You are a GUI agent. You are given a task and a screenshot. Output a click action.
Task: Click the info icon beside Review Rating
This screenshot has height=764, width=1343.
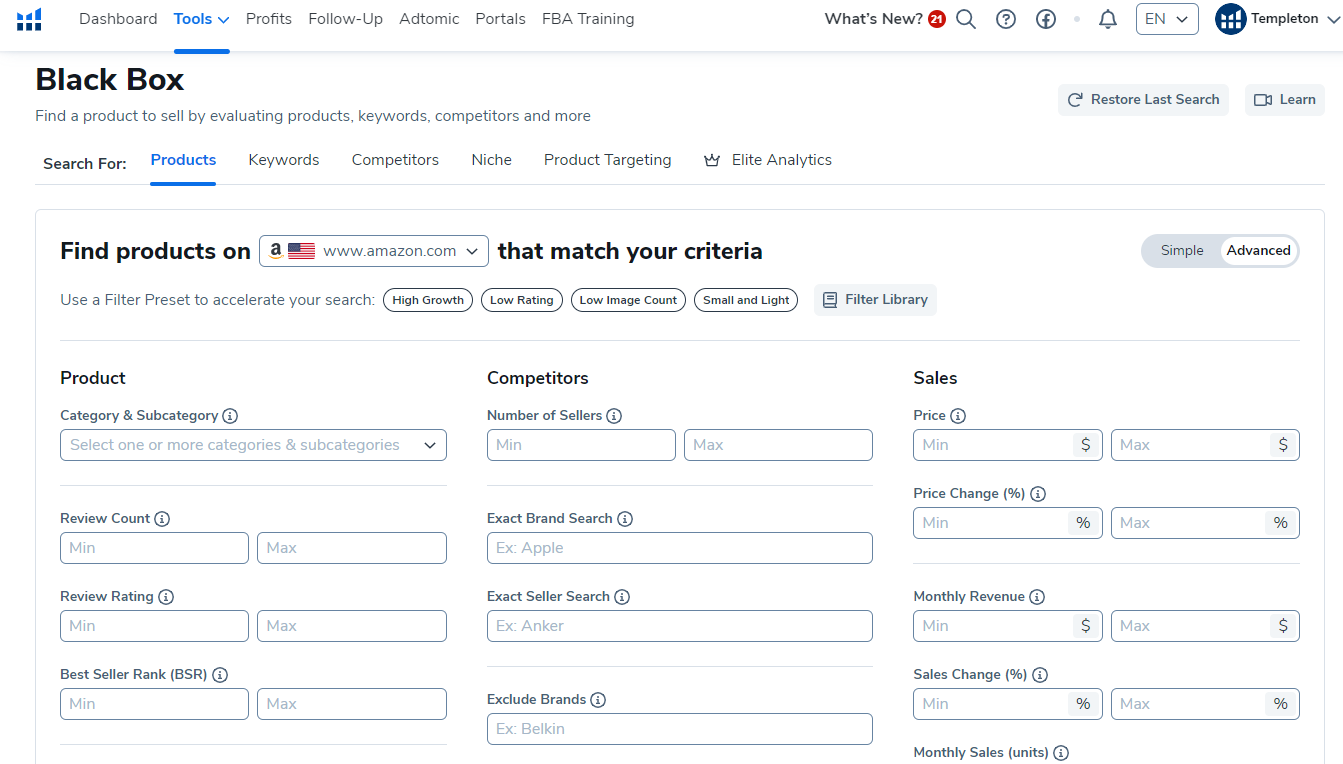[166, 597]
